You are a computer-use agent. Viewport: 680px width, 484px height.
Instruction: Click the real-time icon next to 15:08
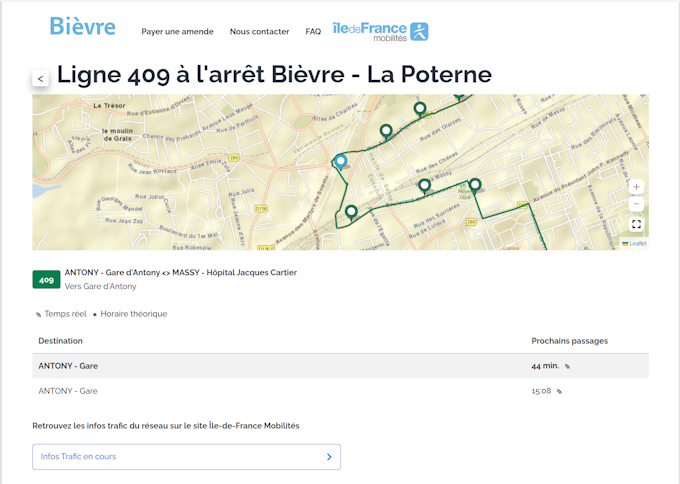[x=560, y=392]
